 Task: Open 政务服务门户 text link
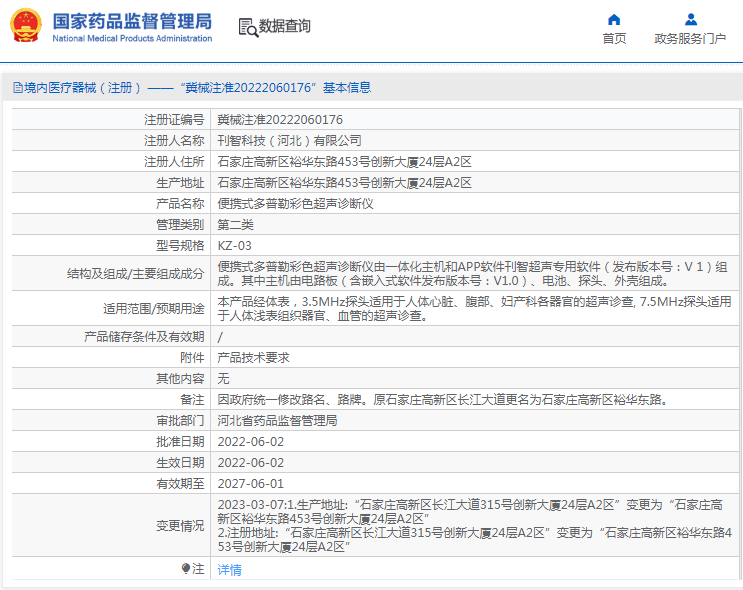point(690,38)
